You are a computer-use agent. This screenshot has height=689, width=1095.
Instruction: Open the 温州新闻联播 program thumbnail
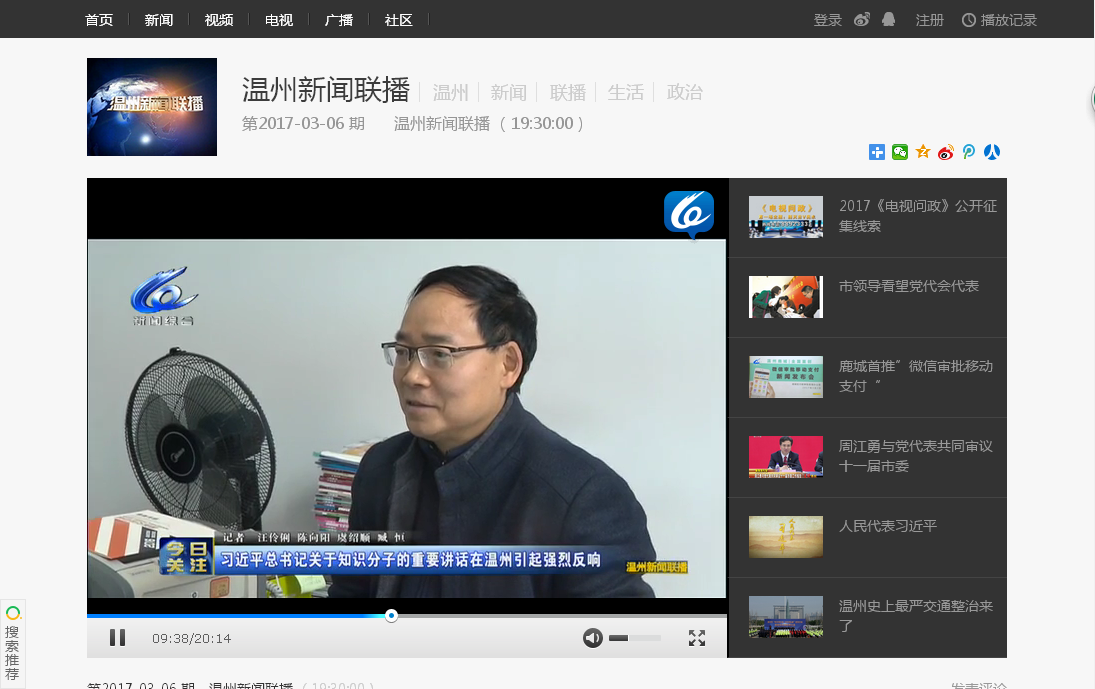point(152,107)
